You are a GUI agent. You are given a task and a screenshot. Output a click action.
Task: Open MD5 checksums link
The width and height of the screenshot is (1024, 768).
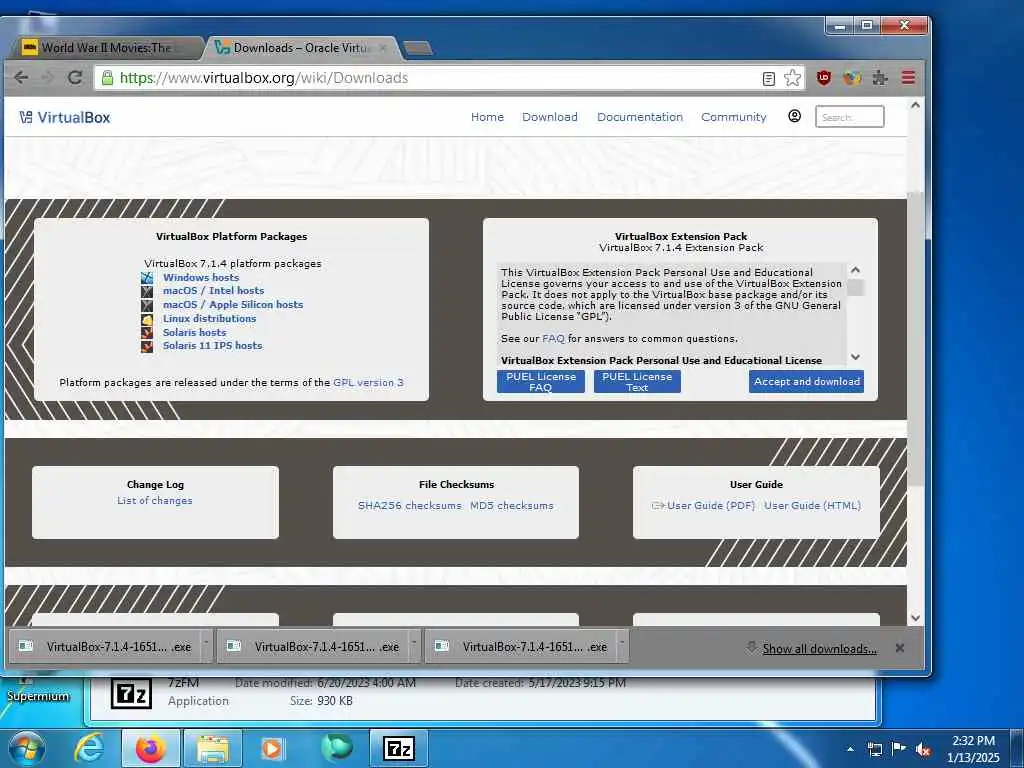511,505
